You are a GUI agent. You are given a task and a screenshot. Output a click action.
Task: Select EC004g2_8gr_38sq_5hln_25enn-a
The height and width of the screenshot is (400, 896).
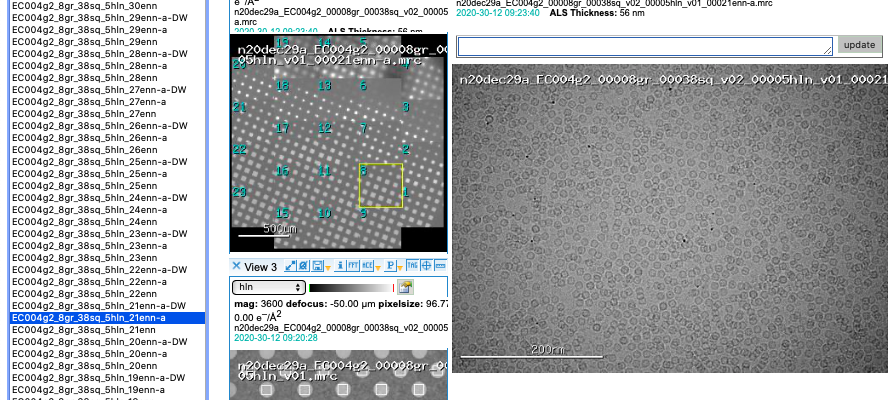[x=107, y=174]
